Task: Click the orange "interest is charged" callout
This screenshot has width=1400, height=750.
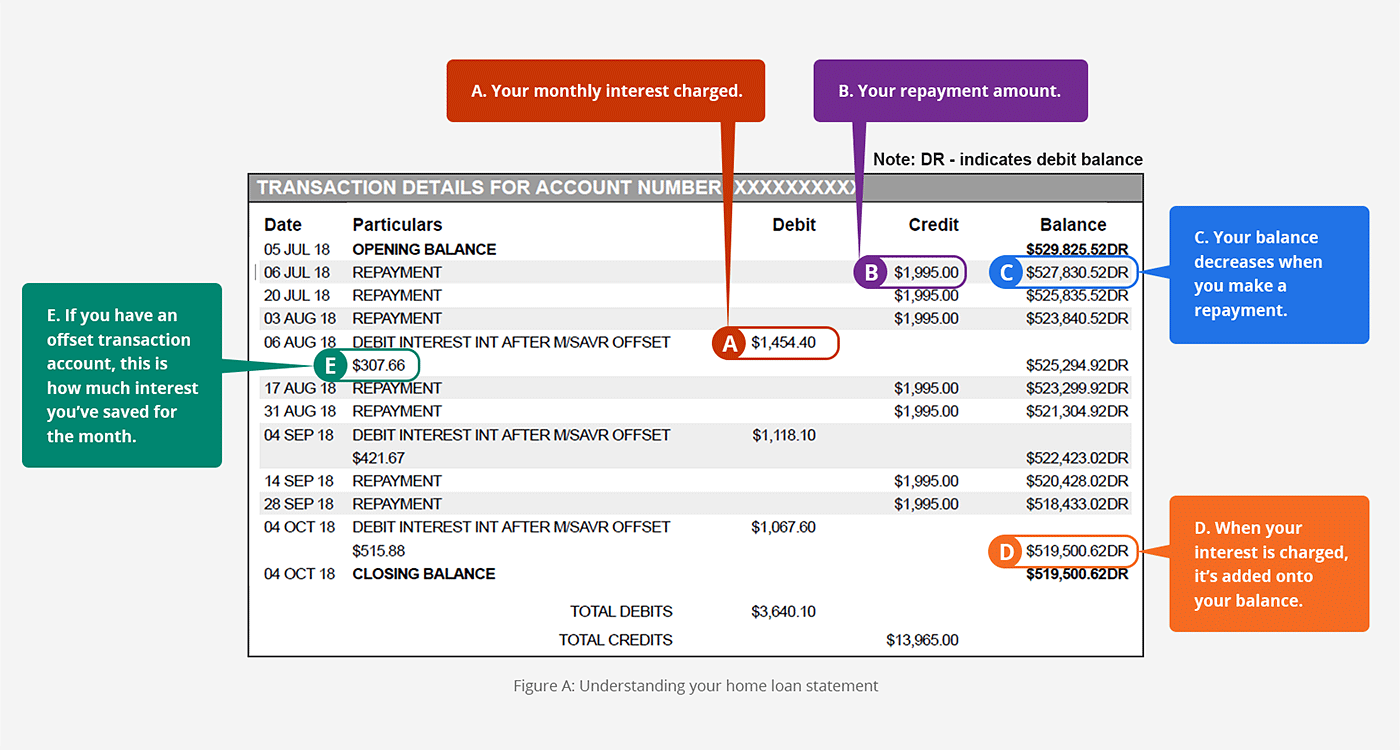Action: click(1268, 563)
